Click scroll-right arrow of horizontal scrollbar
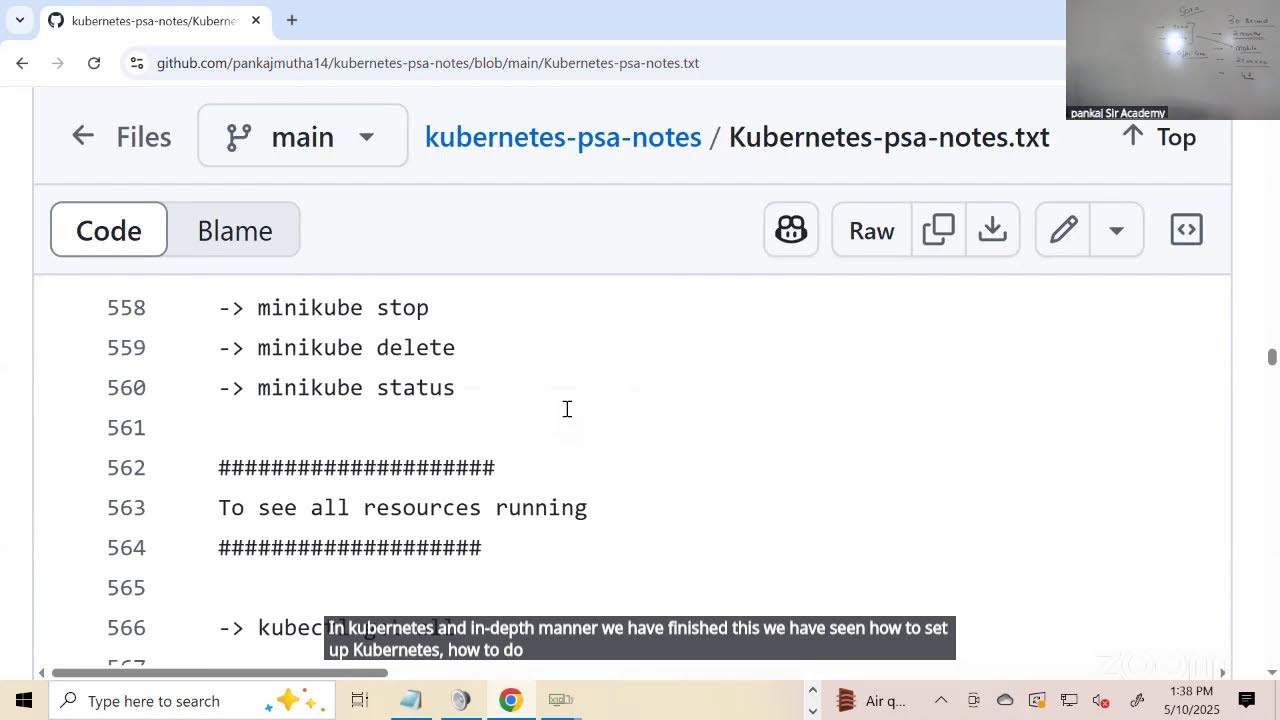Image resolution: width=1280 pixels, height=720 pixels. point(1223,673)
